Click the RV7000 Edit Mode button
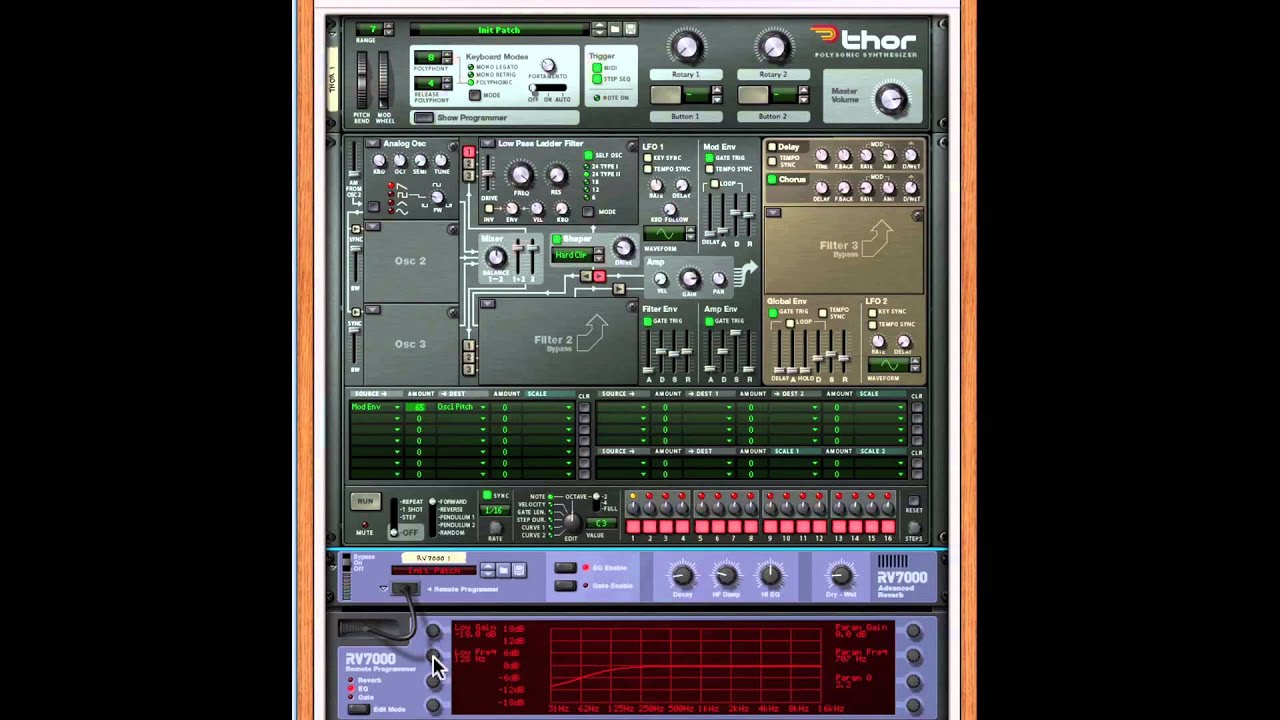This screenshot has height=720, width=1280. (x=358, y=709)
